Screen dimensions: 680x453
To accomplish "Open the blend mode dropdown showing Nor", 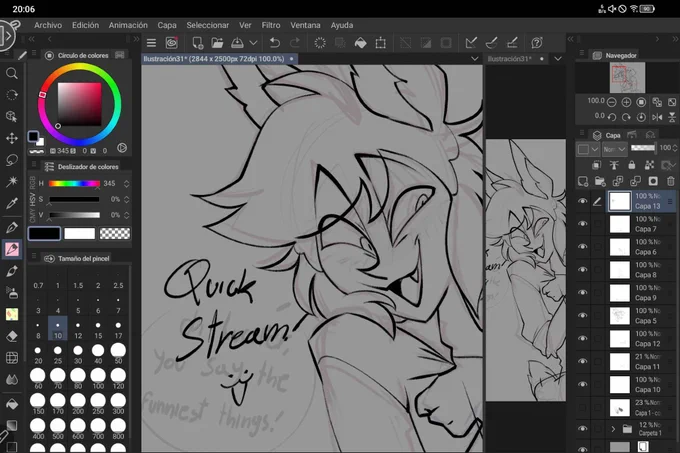I will pos(615,149).
